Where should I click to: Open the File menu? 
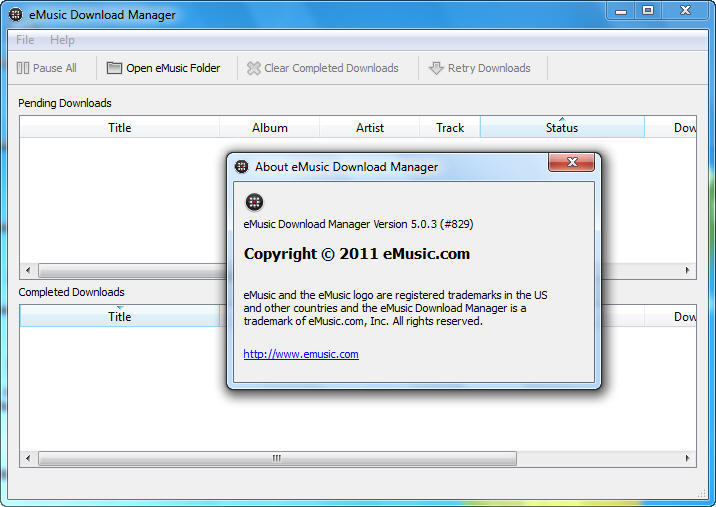point(25,40)
